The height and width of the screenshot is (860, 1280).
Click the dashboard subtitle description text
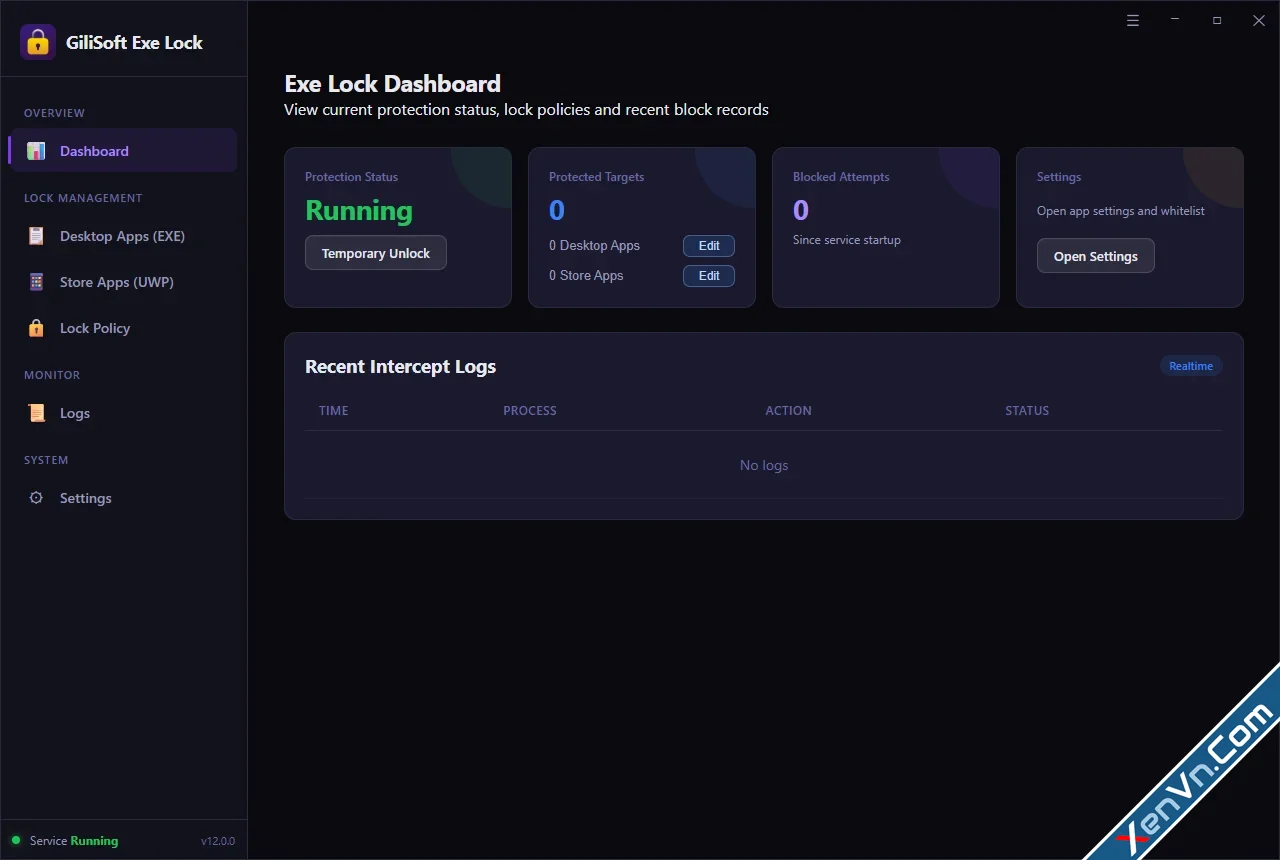pyautogui.click(x=527, y=110)
